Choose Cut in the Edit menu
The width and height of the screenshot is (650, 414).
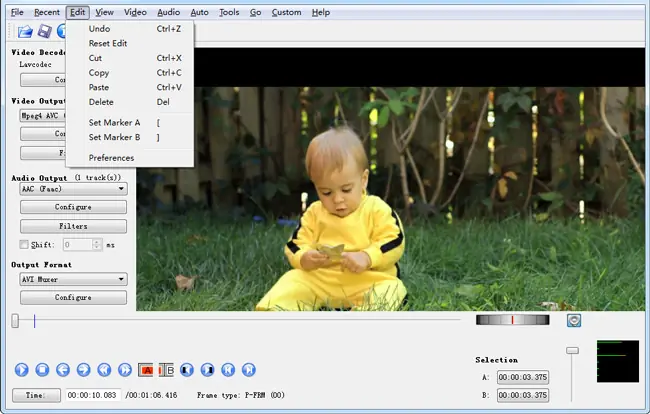tap(130, 58)
